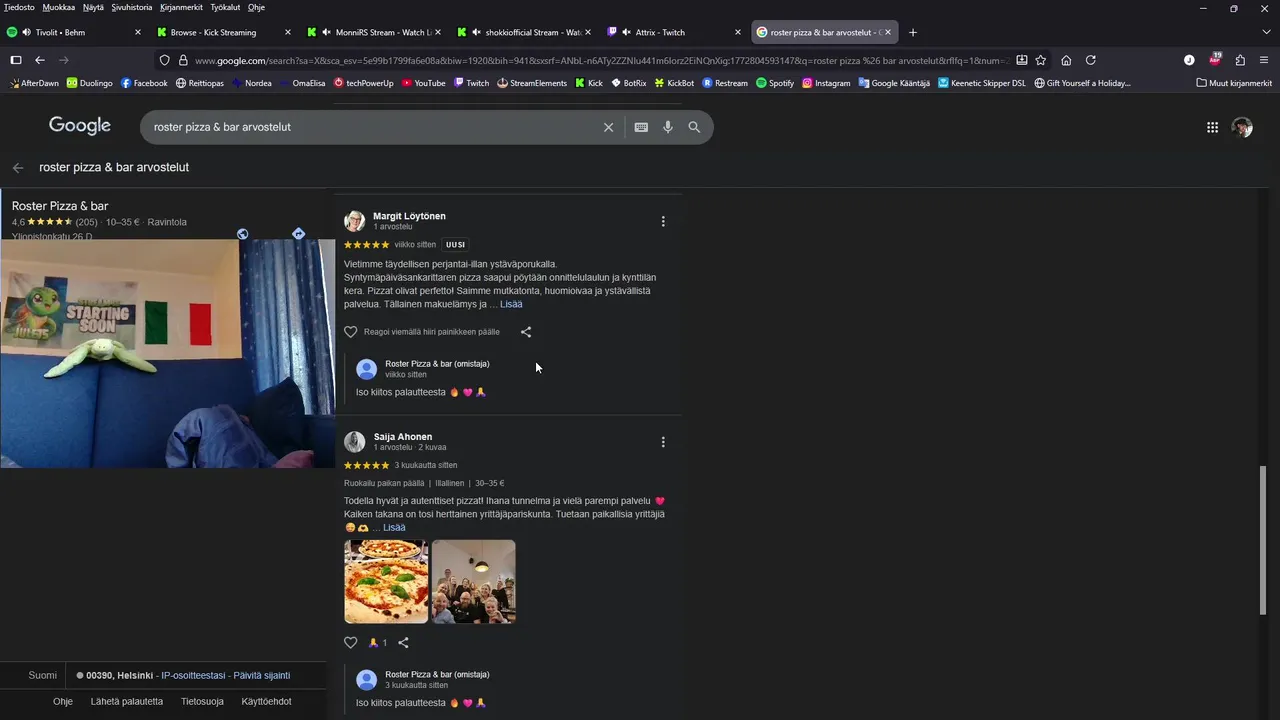
Task: Reload the current page
Action: coord(1091,60)
